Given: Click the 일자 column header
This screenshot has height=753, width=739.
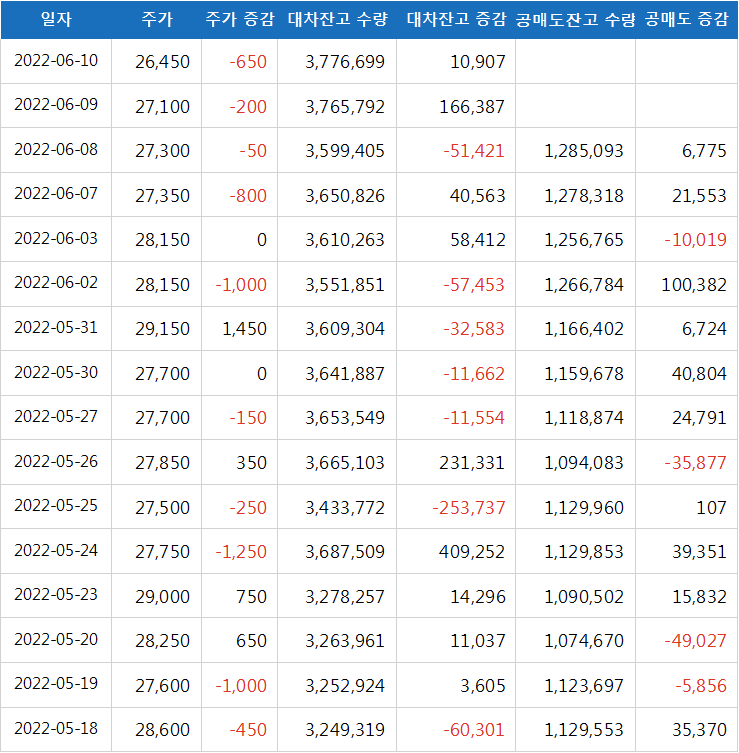Looking at the screenshot, I should 56,19.
